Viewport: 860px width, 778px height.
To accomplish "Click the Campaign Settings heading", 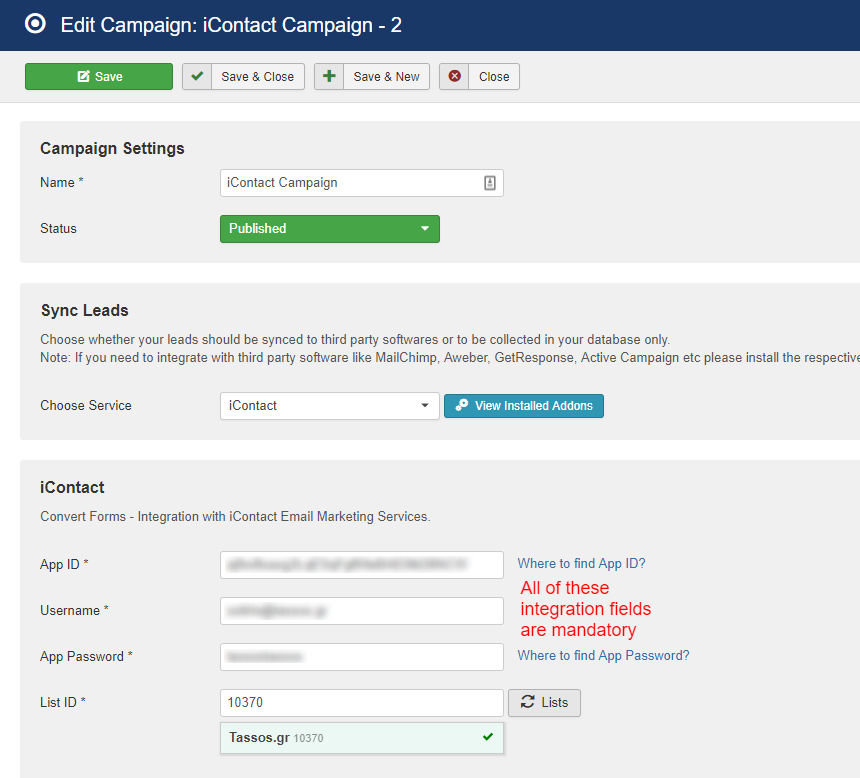I will click(112, 148).
